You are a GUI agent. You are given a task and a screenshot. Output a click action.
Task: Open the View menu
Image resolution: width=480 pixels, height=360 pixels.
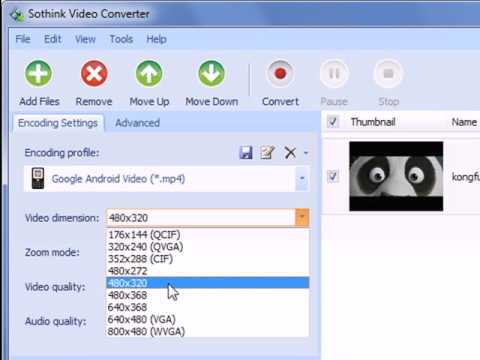(x=85, y=39)
